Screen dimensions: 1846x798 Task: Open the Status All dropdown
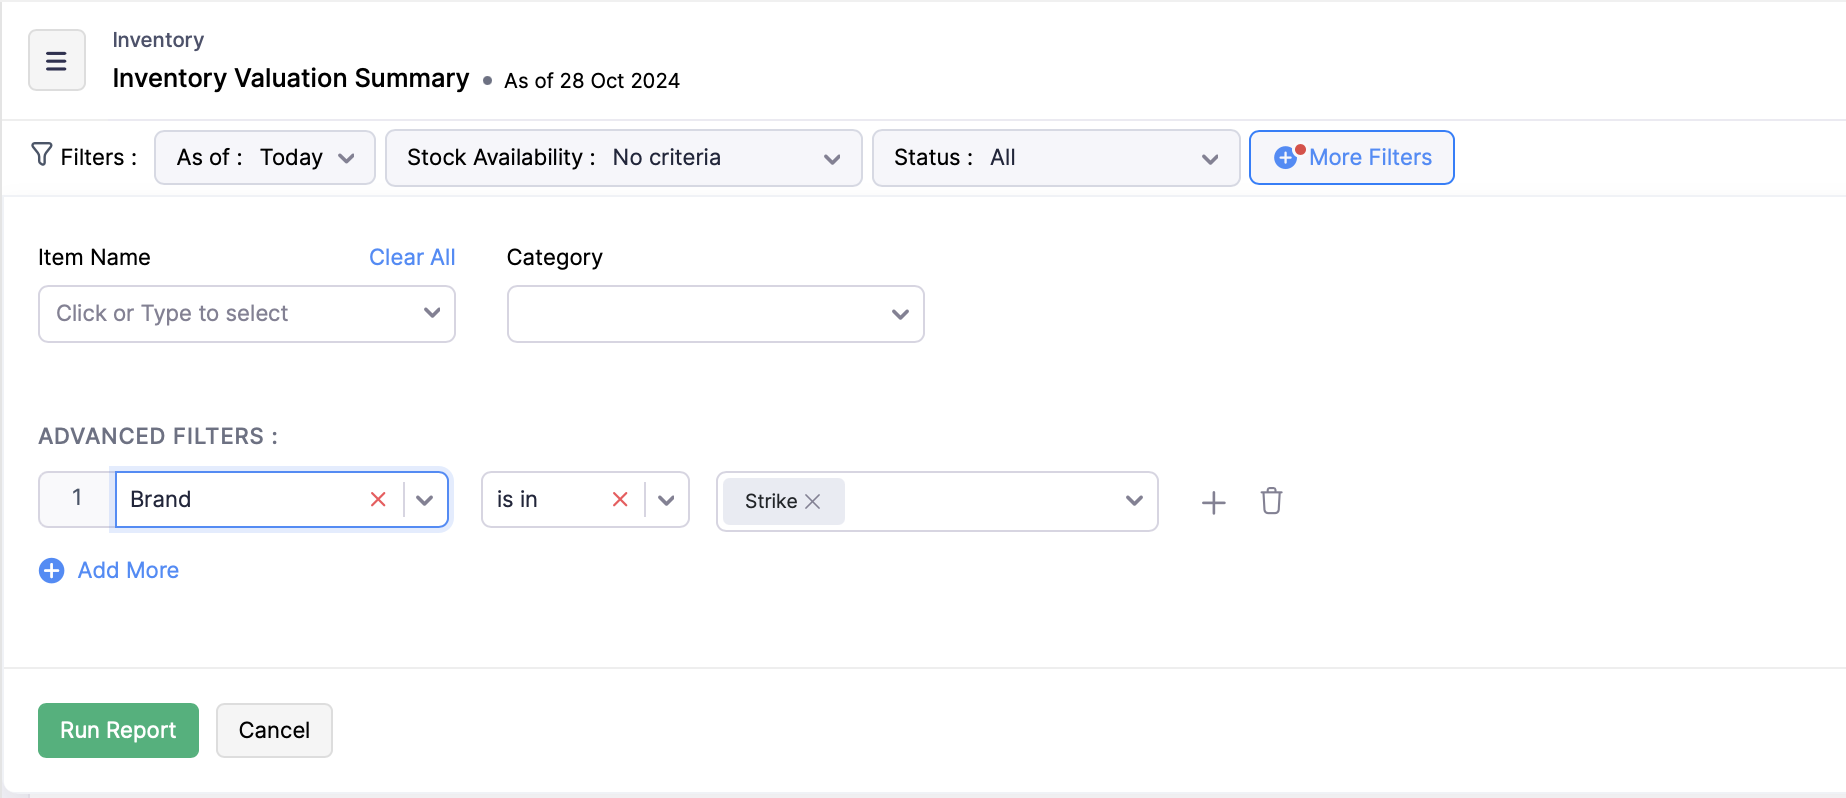point(1055,158)
